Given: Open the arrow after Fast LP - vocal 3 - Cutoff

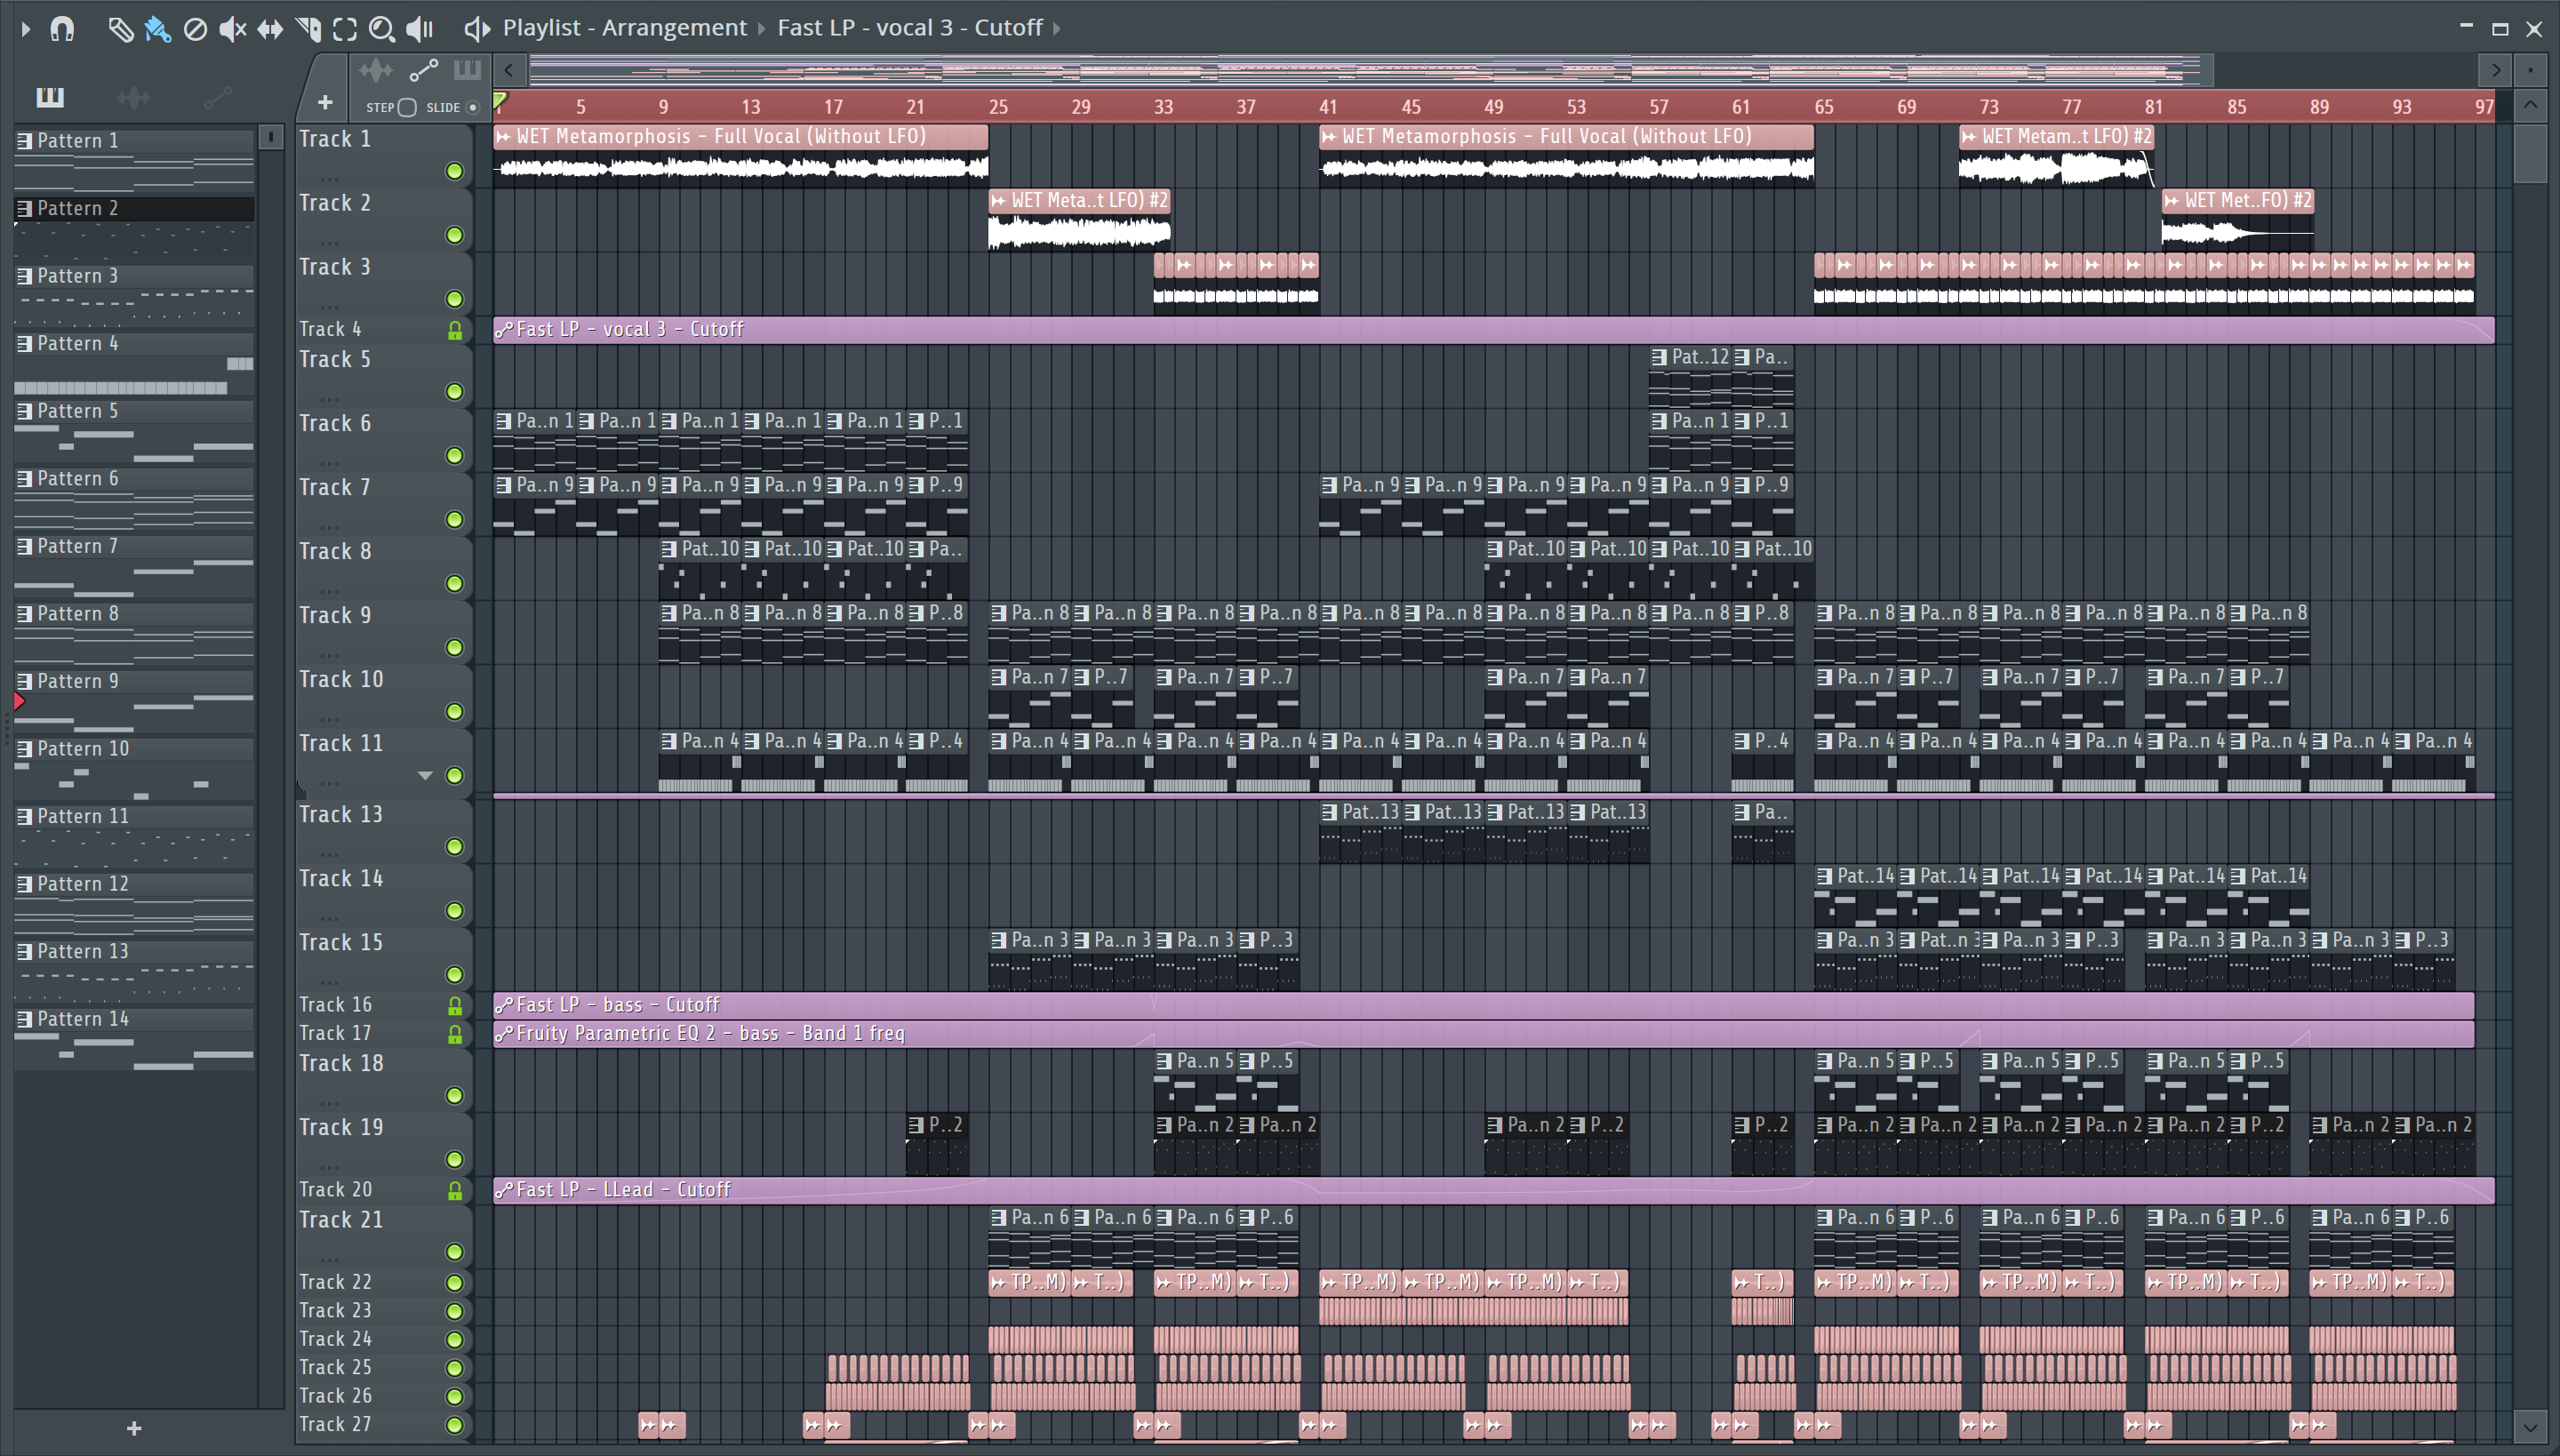Looking at the screenshot, I should 1057,29.
